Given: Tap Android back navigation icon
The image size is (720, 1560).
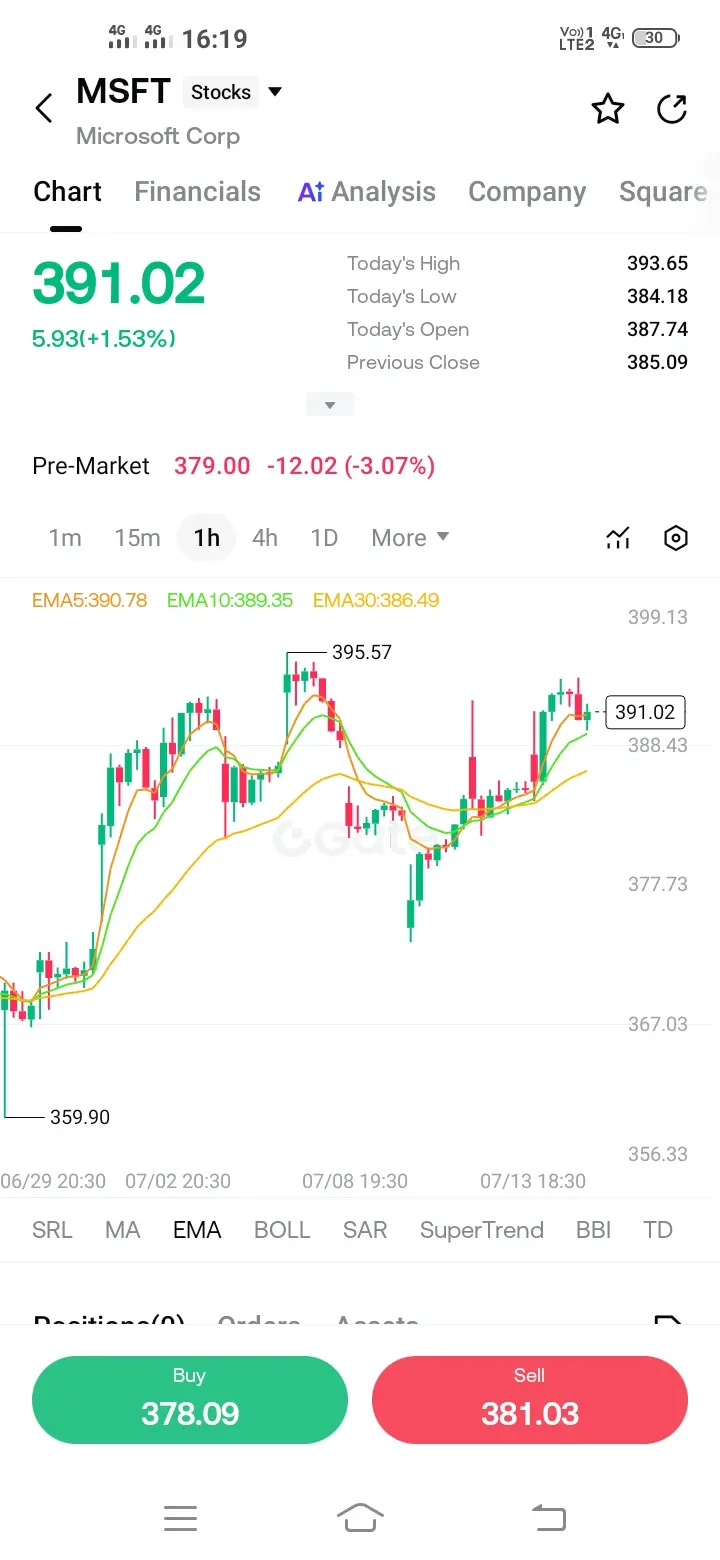Looking at the screenshot, I should [x=548, y=1518].
